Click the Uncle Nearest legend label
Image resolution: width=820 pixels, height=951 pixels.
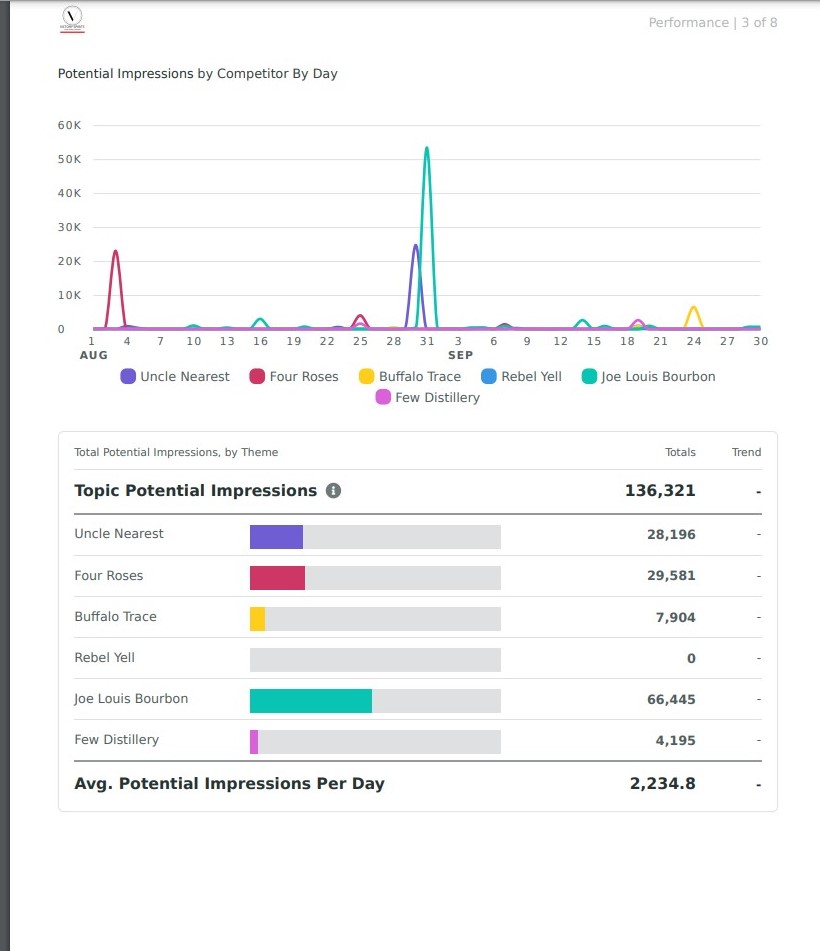point(185,377)
